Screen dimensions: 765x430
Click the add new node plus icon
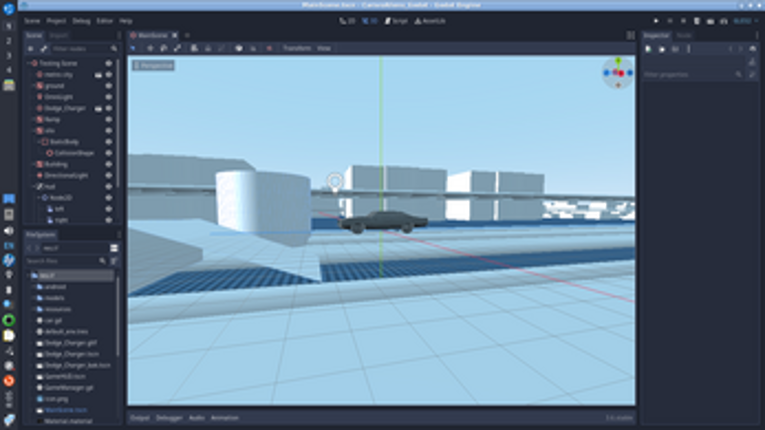31,49
